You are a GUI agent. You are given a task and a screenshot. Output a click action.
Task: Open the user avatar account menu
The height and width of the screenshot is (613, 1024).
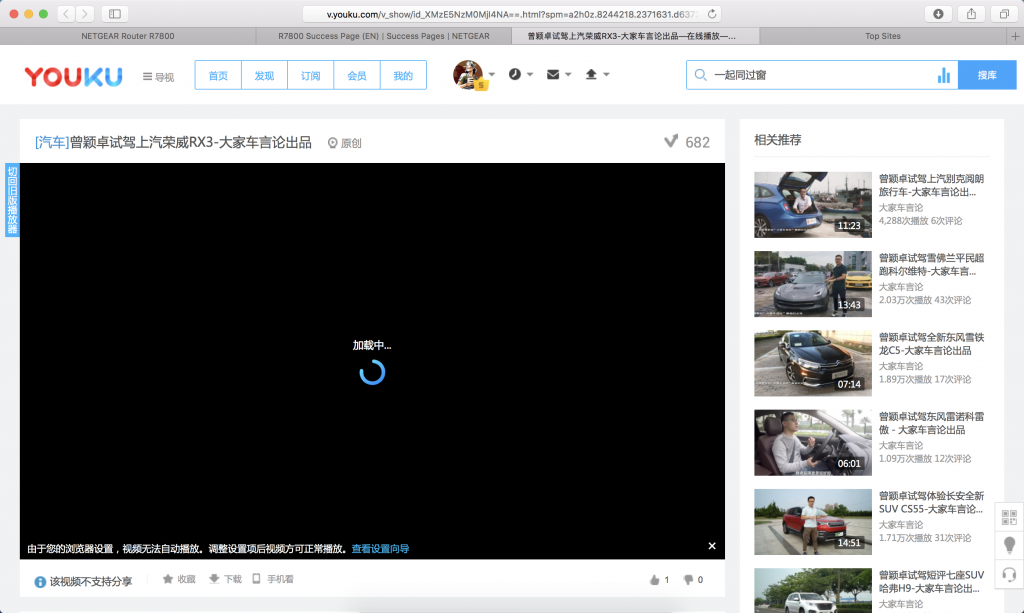pos(468,75)
